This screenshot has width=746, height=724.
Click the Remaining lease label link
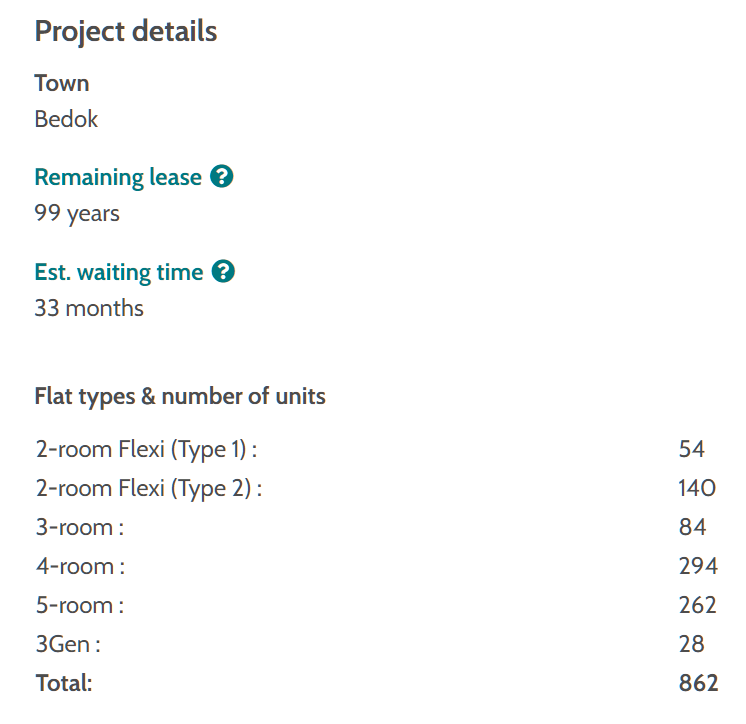click(118, 177)
